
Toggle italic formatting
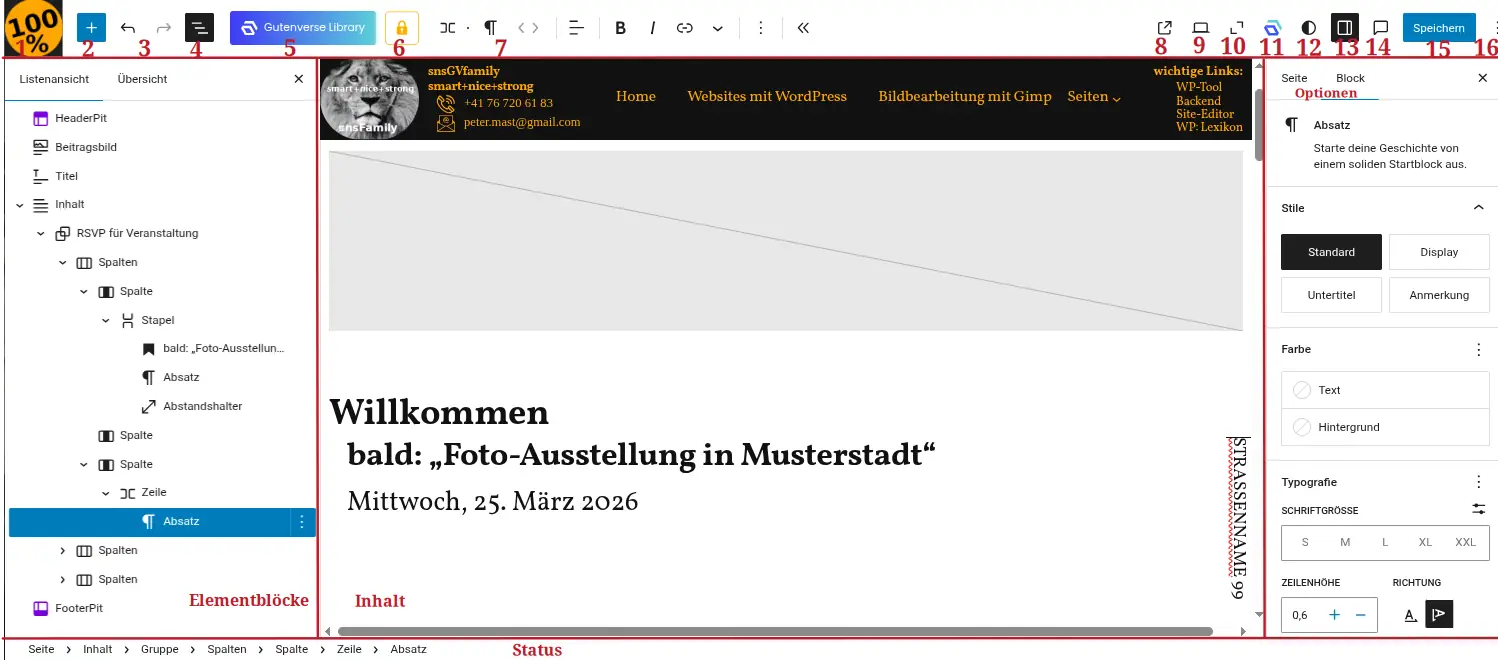tap(652, 28)
